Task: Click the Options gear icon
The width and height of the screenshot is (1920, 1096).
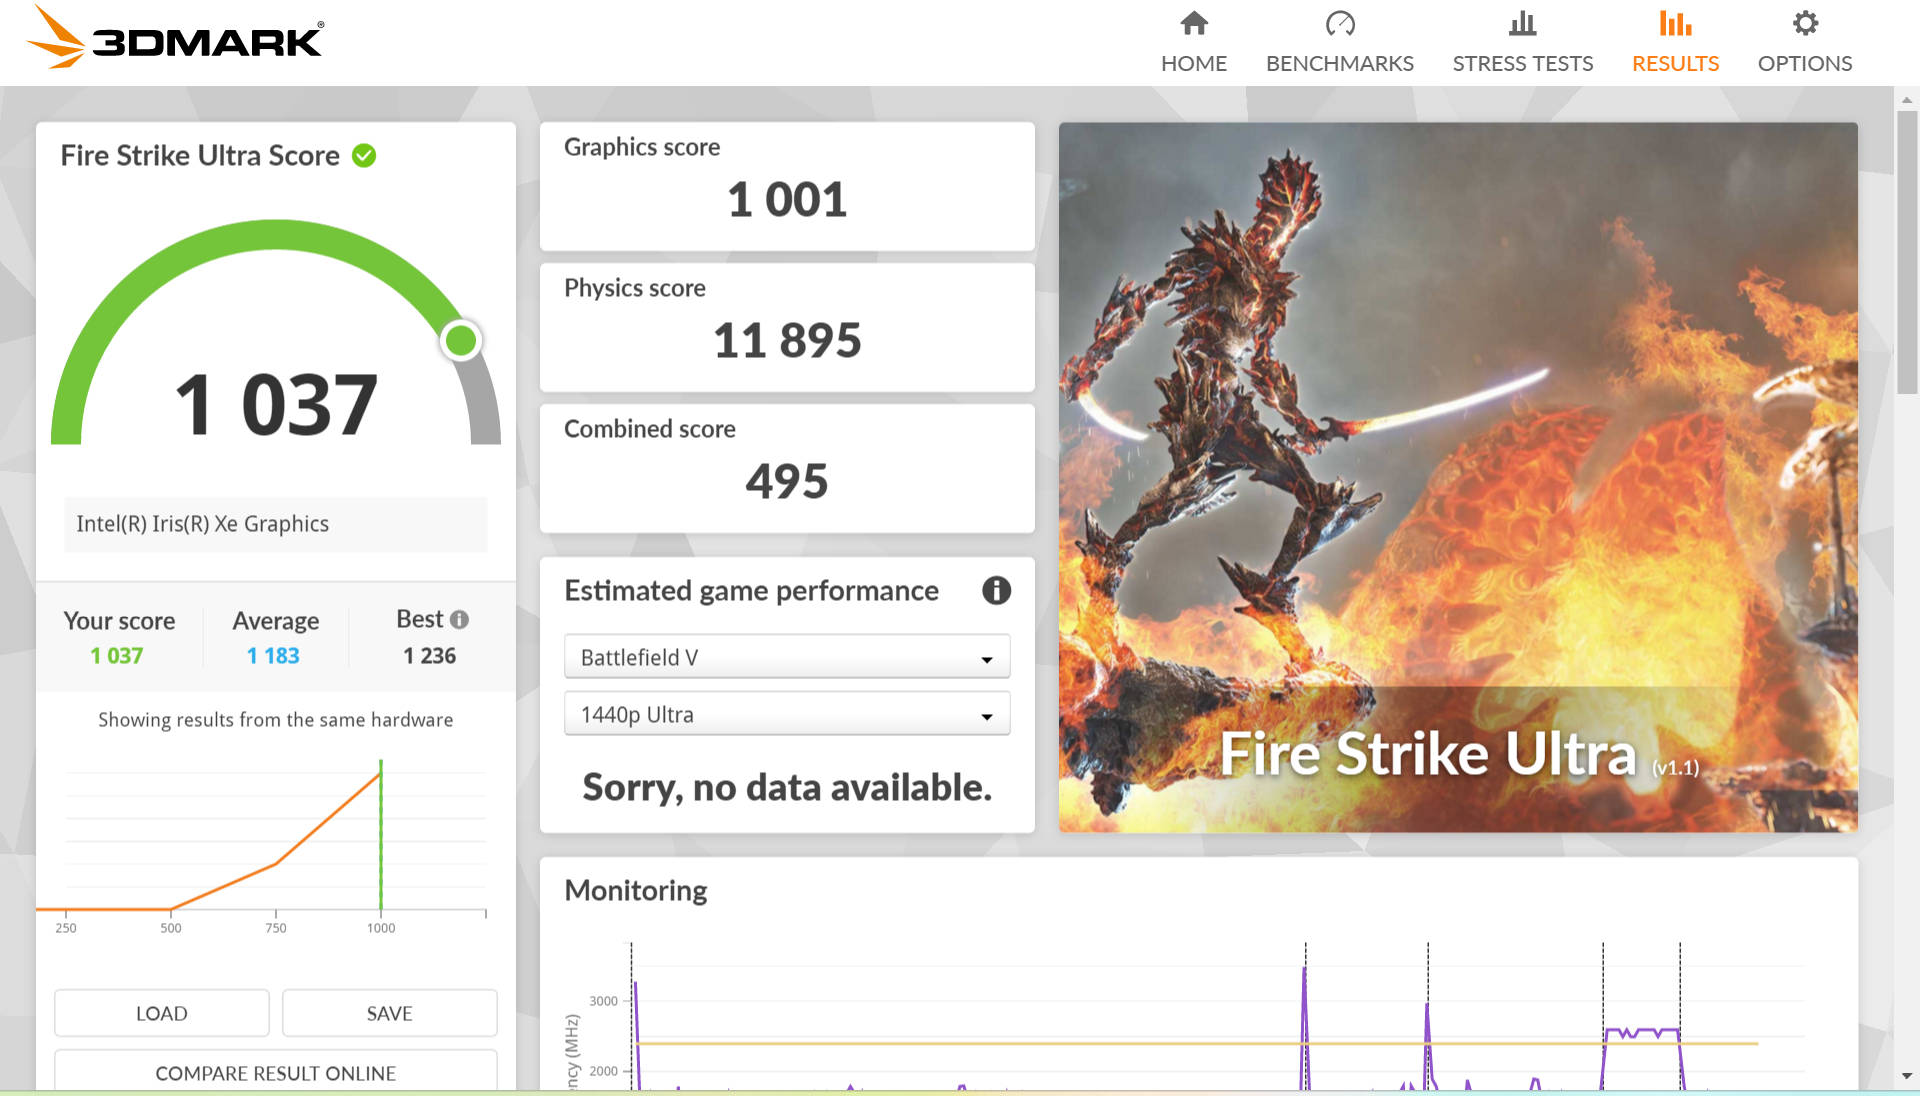Action: [1805, 23]
